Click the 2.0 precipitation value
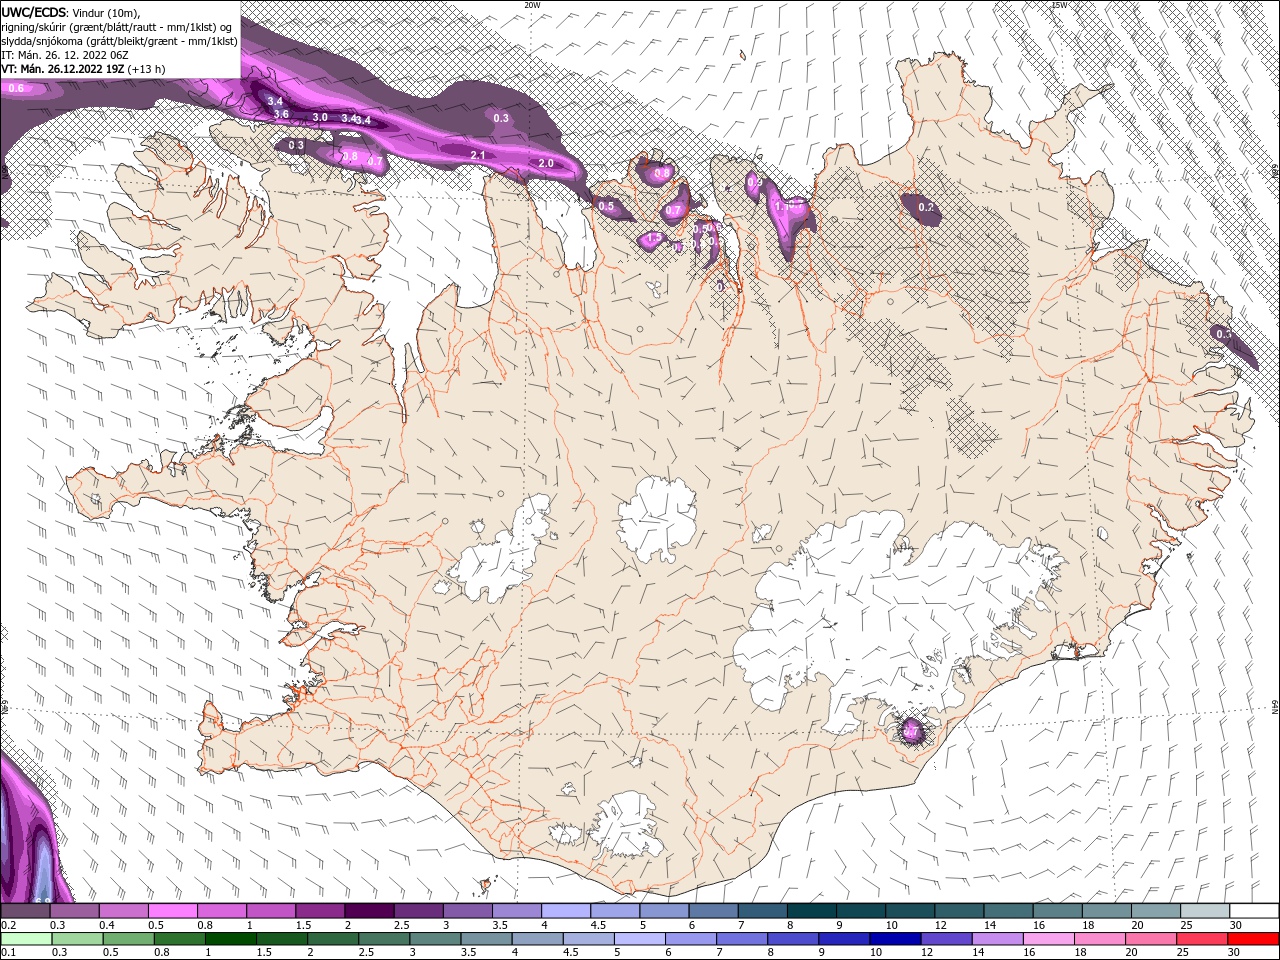 point(546,163)
